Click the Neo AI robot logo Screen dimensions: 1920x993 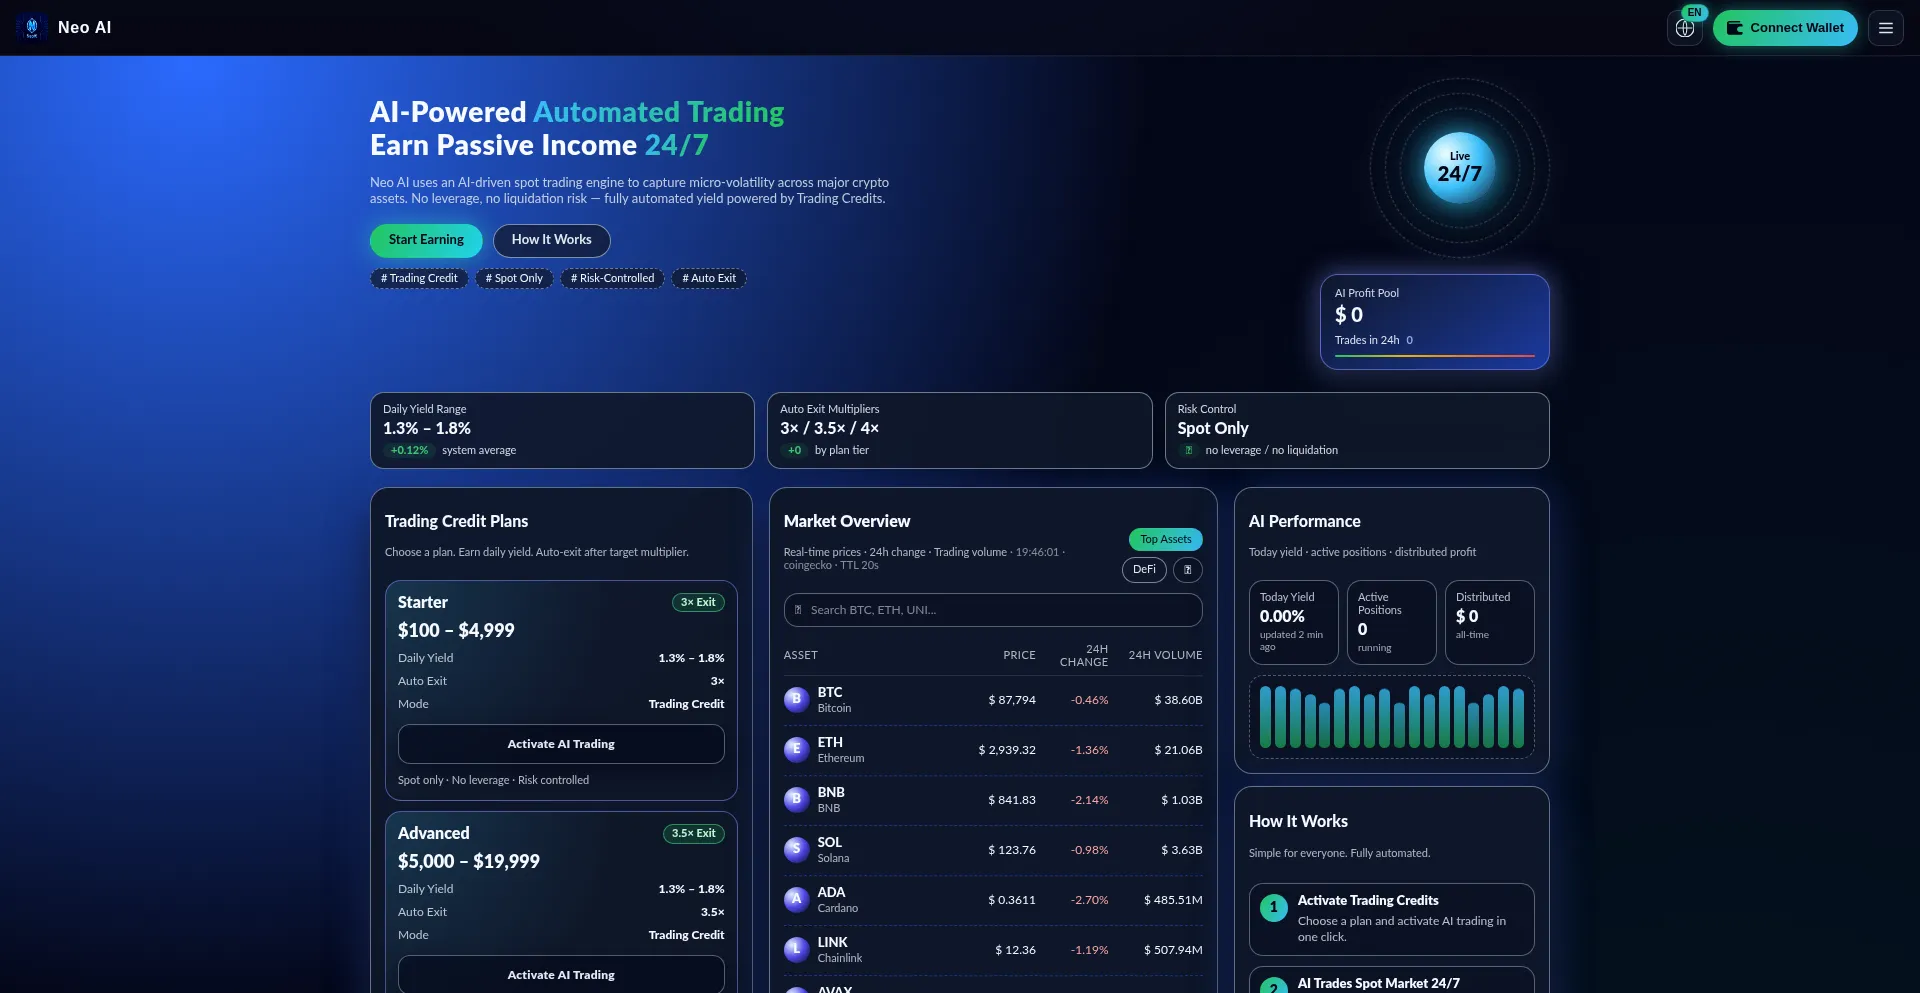pos(31,27)
